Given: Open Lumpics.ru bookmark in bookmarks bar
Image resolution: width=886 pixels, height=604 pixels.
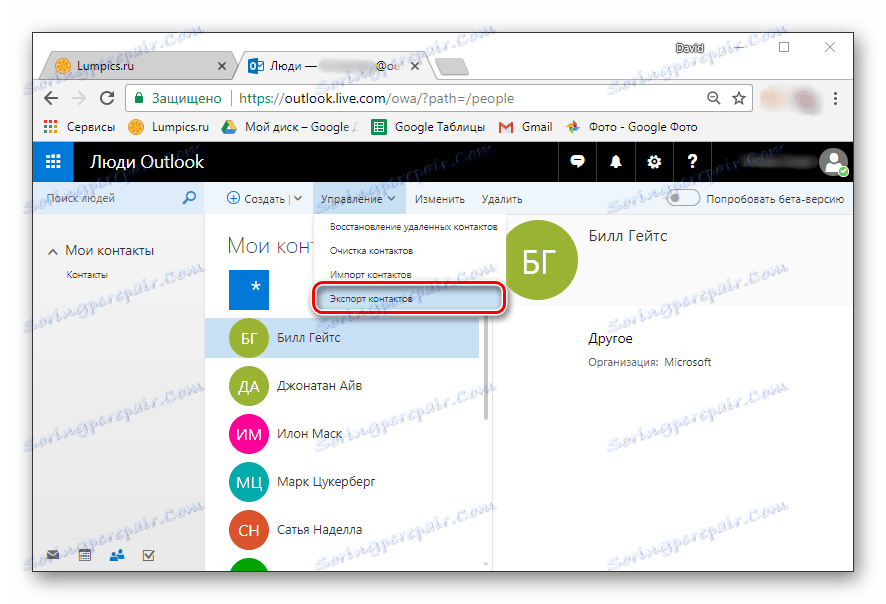Looking at the screenshot, I should click(x=168, y=127).
